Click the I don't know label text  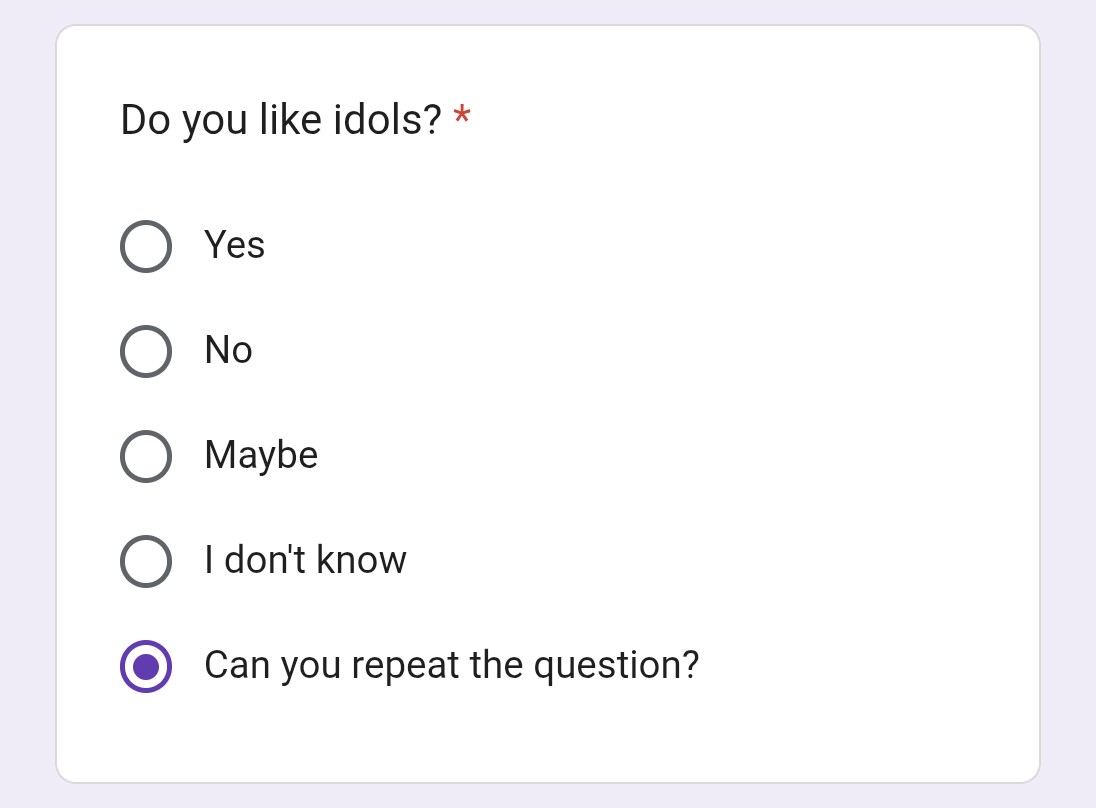305,560
